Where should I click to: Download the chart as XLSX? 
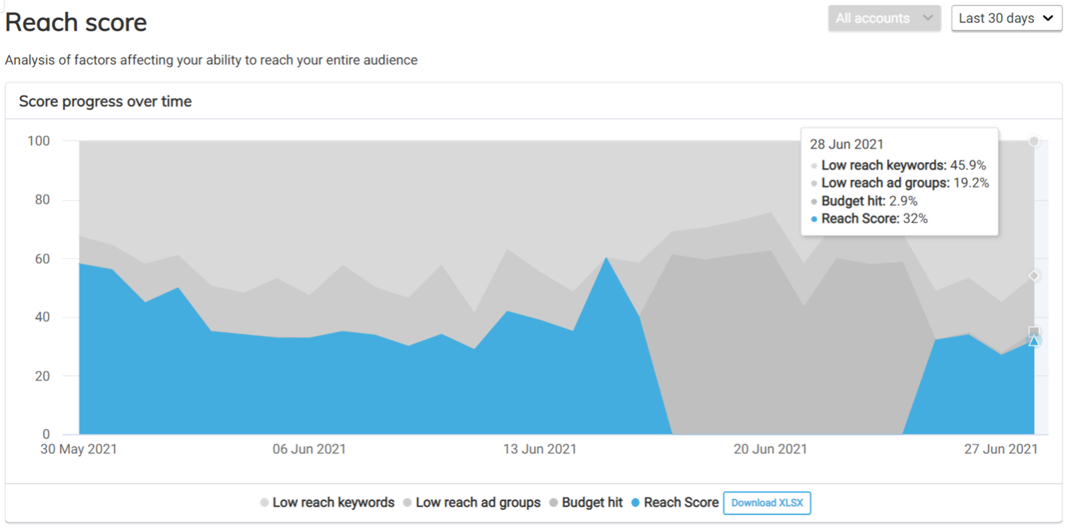click(766, 503)
